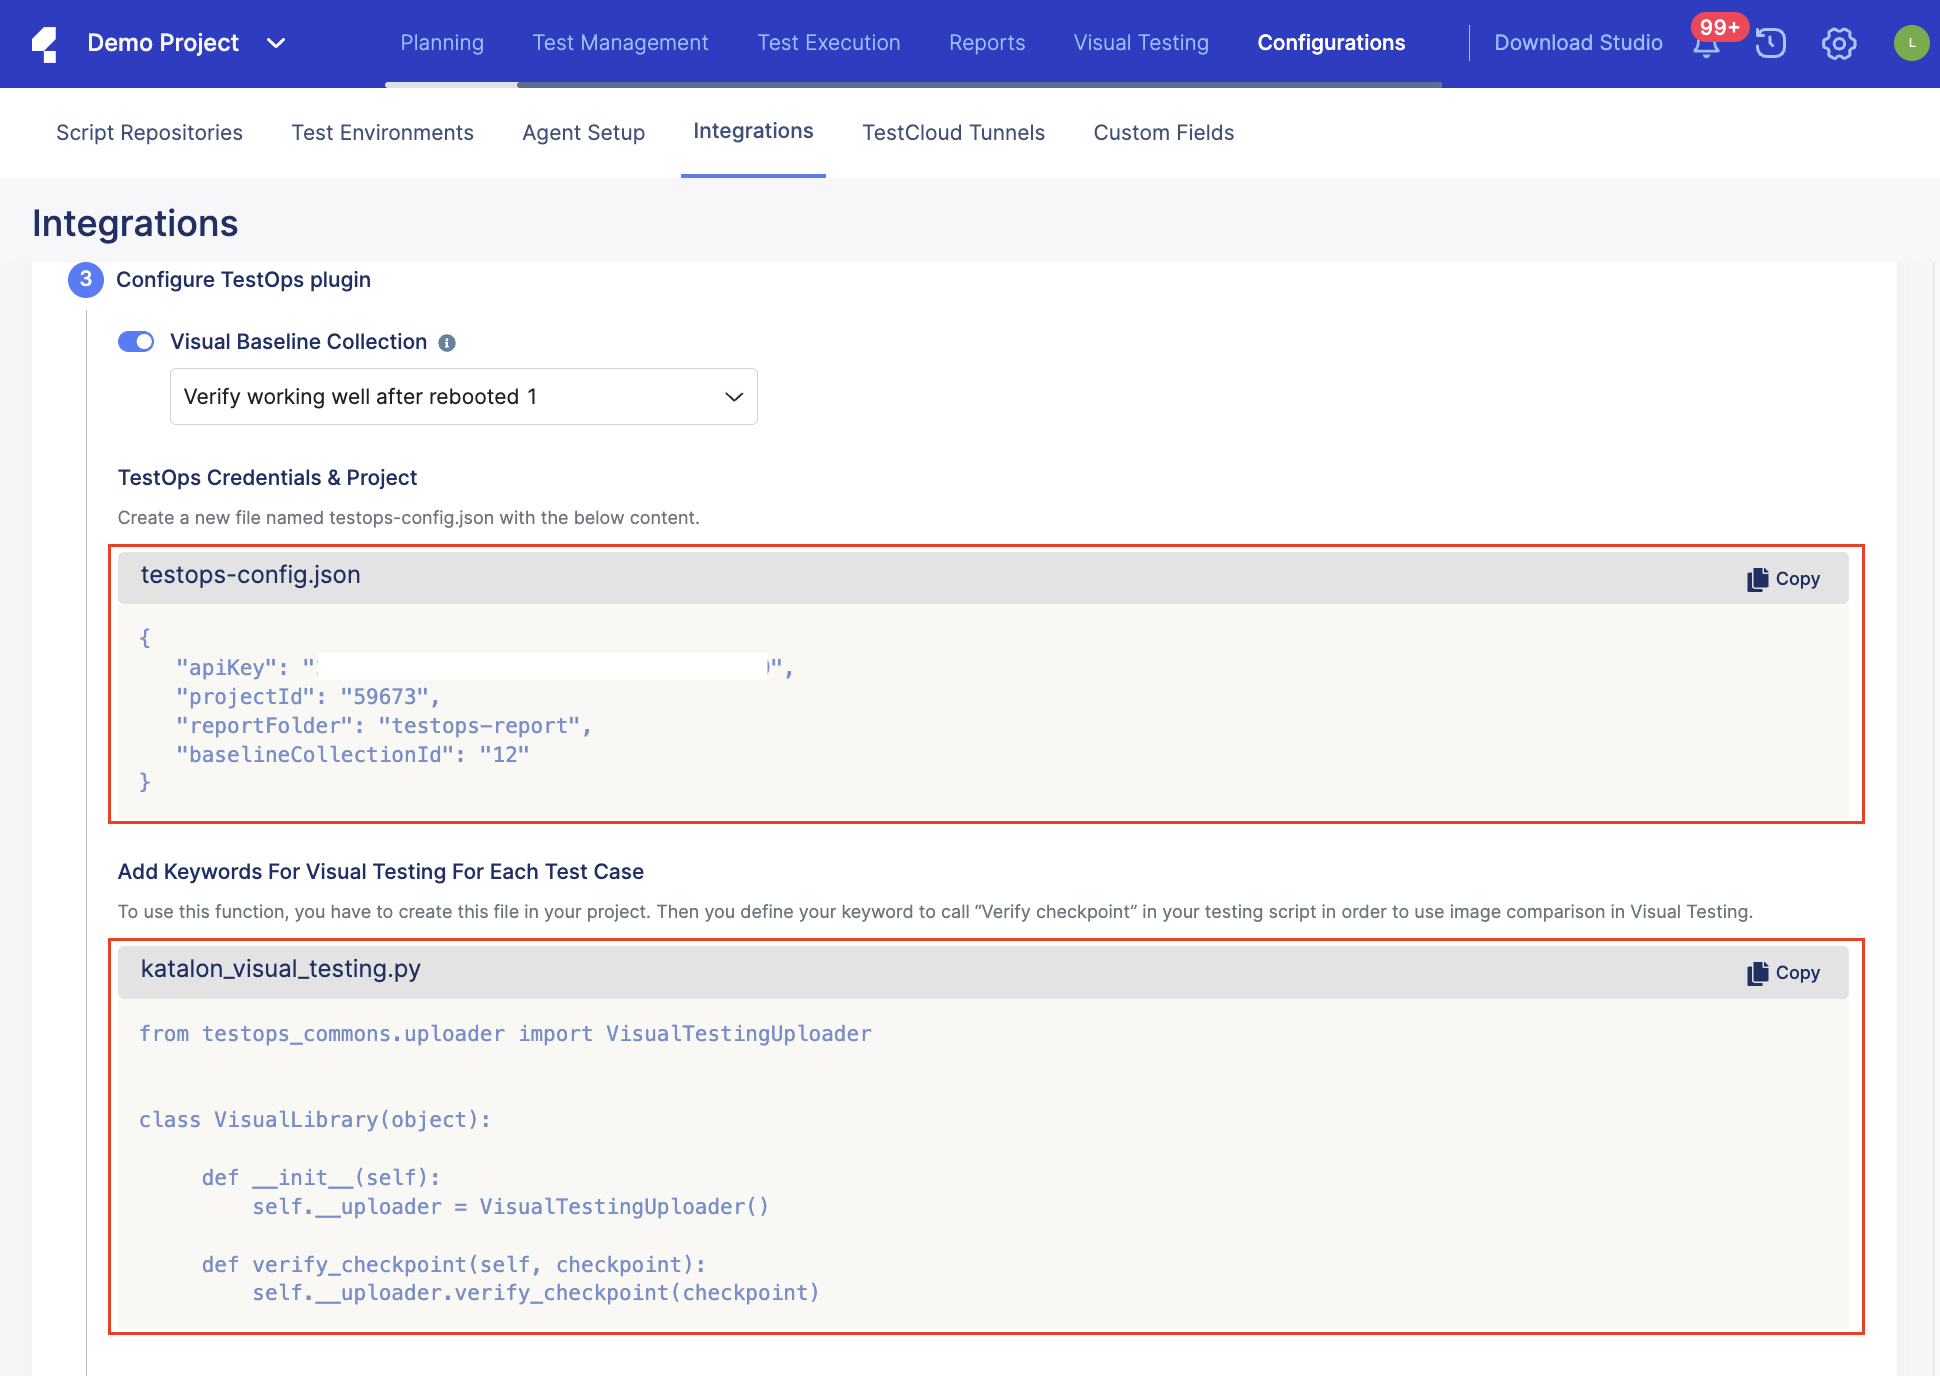The width and height of the screenshot is (1940, 1376).
Task: Open the Visual Testing menu
Action: click(x=1141, y=43)
